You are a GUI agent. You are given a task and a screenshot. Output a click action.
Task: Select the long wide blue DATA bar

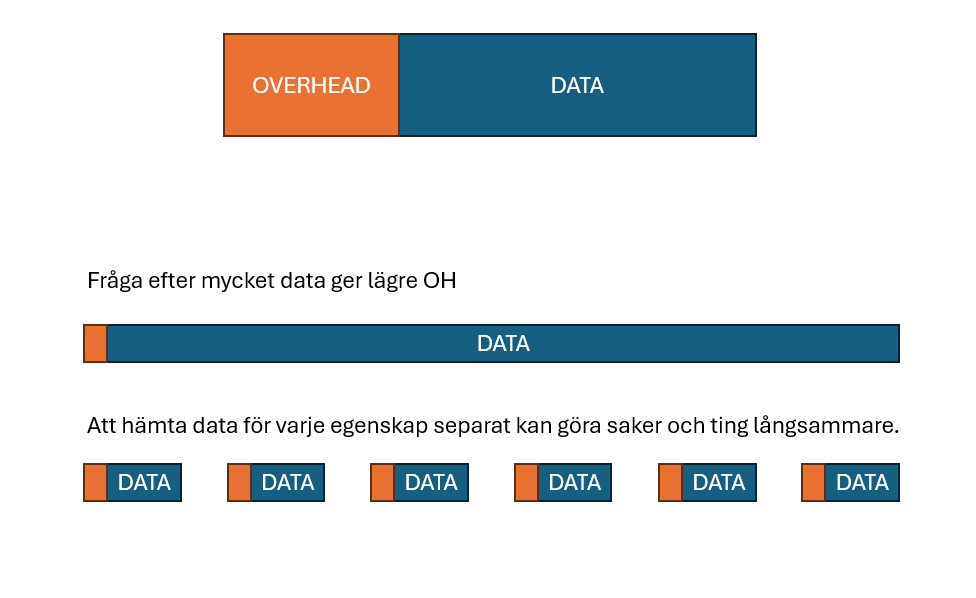[502, 343]
